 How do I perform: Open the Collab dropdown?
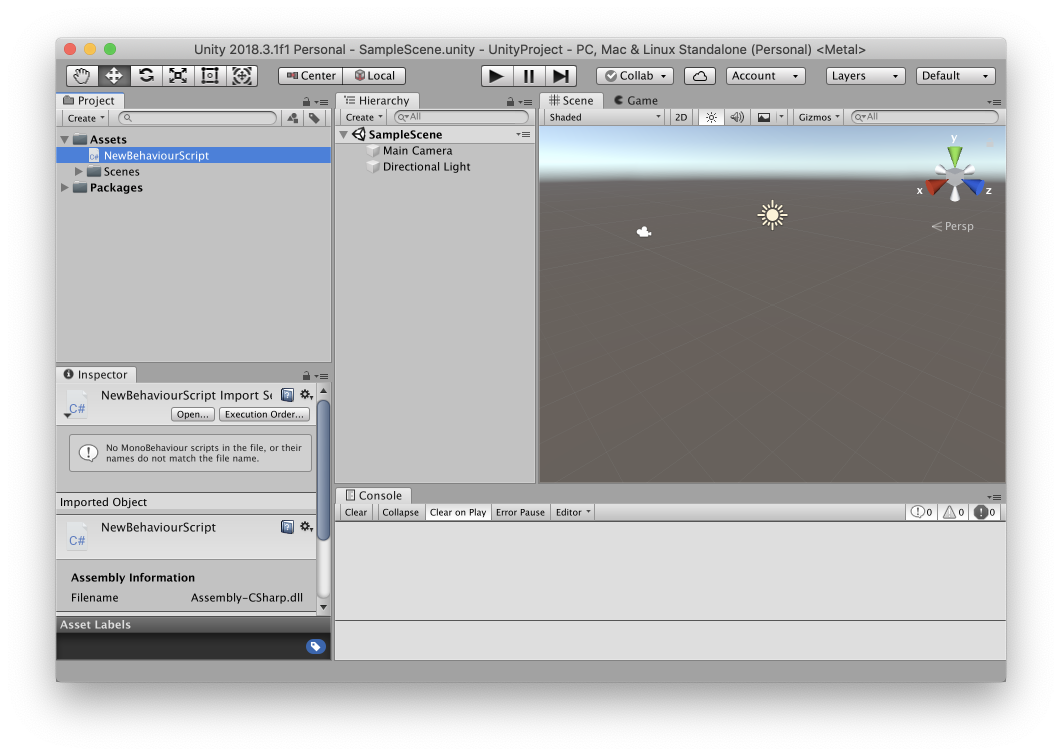click(635, 76)
